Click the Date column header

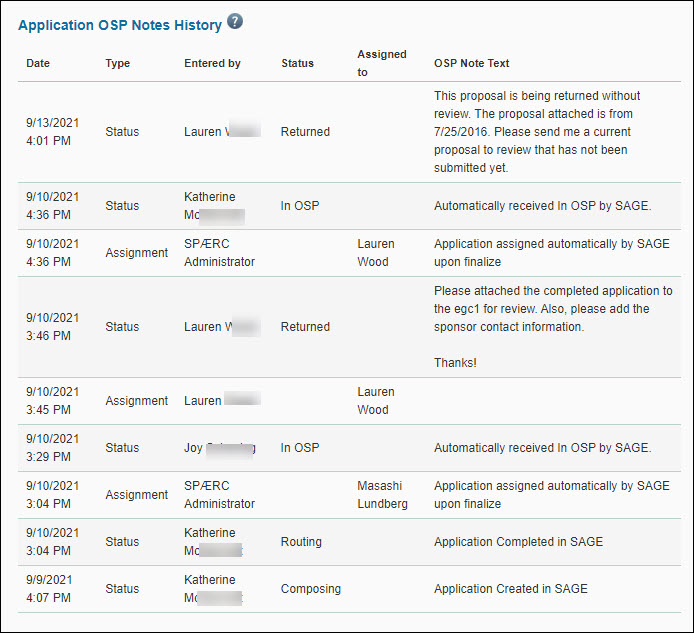(x=38, y=63)
